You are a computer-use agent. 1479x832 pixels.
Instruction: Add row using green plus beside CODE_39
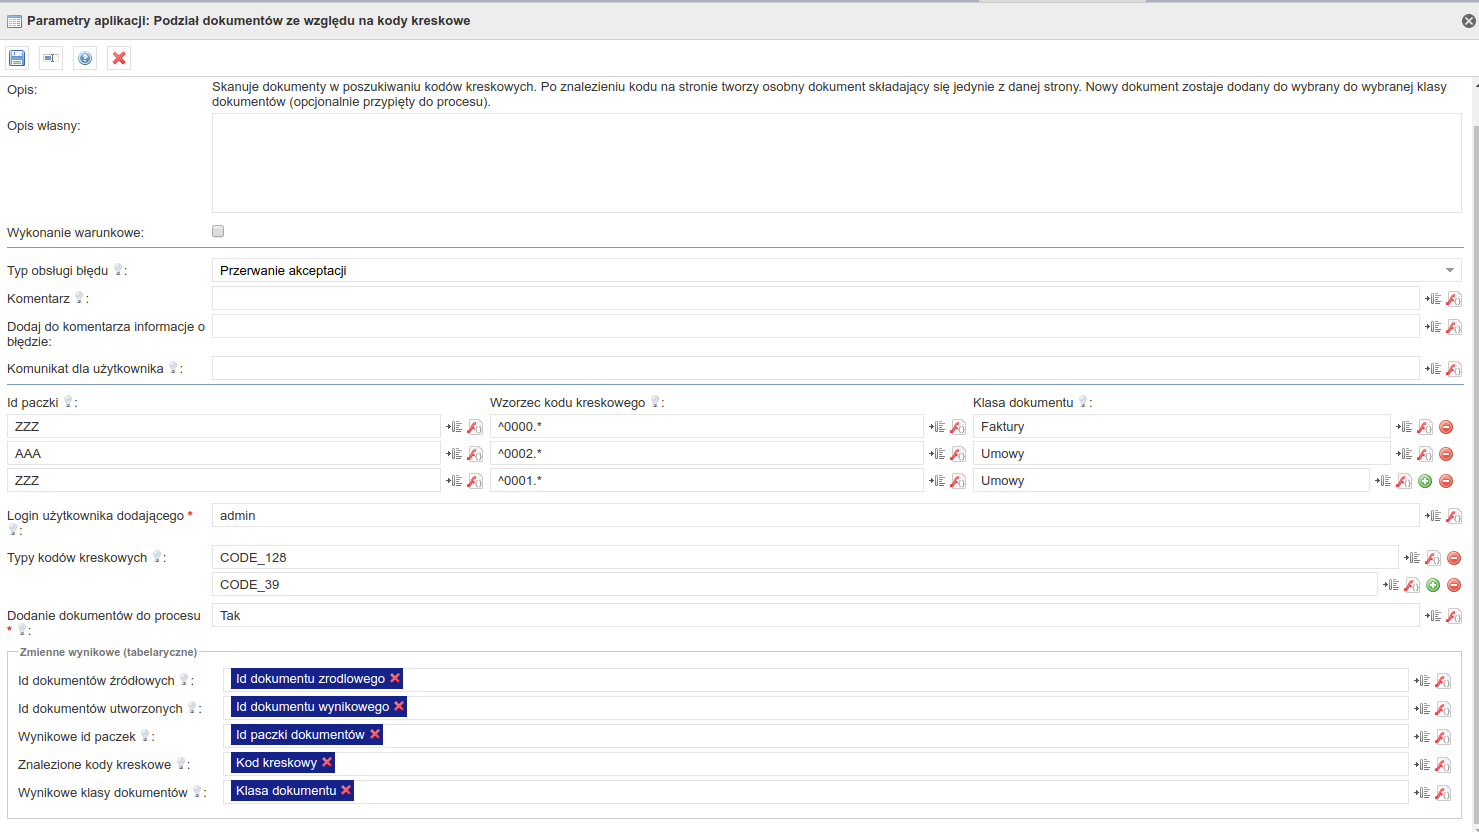coord(1433,585)
